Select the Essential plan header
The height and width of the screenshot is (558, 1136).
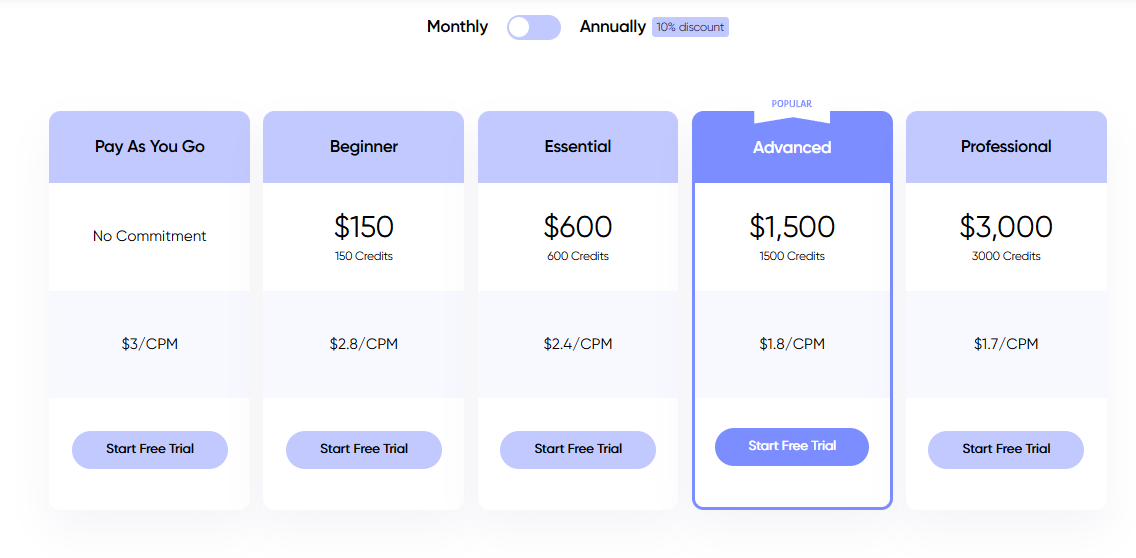coord(578,146)
